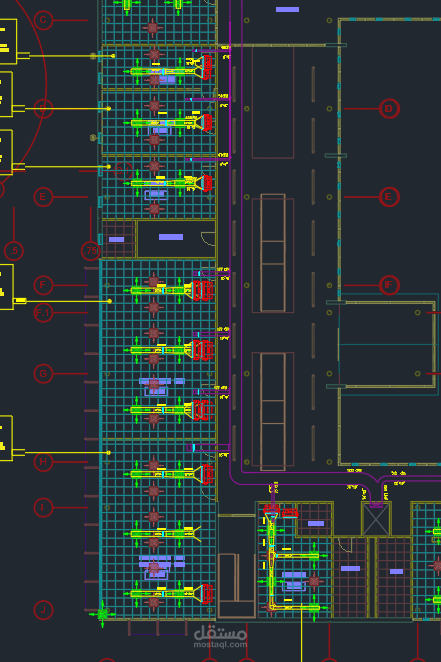The image size is (441, 662).
Task: Click the grid bubble labeled F.1
Action: pos(43,312)
